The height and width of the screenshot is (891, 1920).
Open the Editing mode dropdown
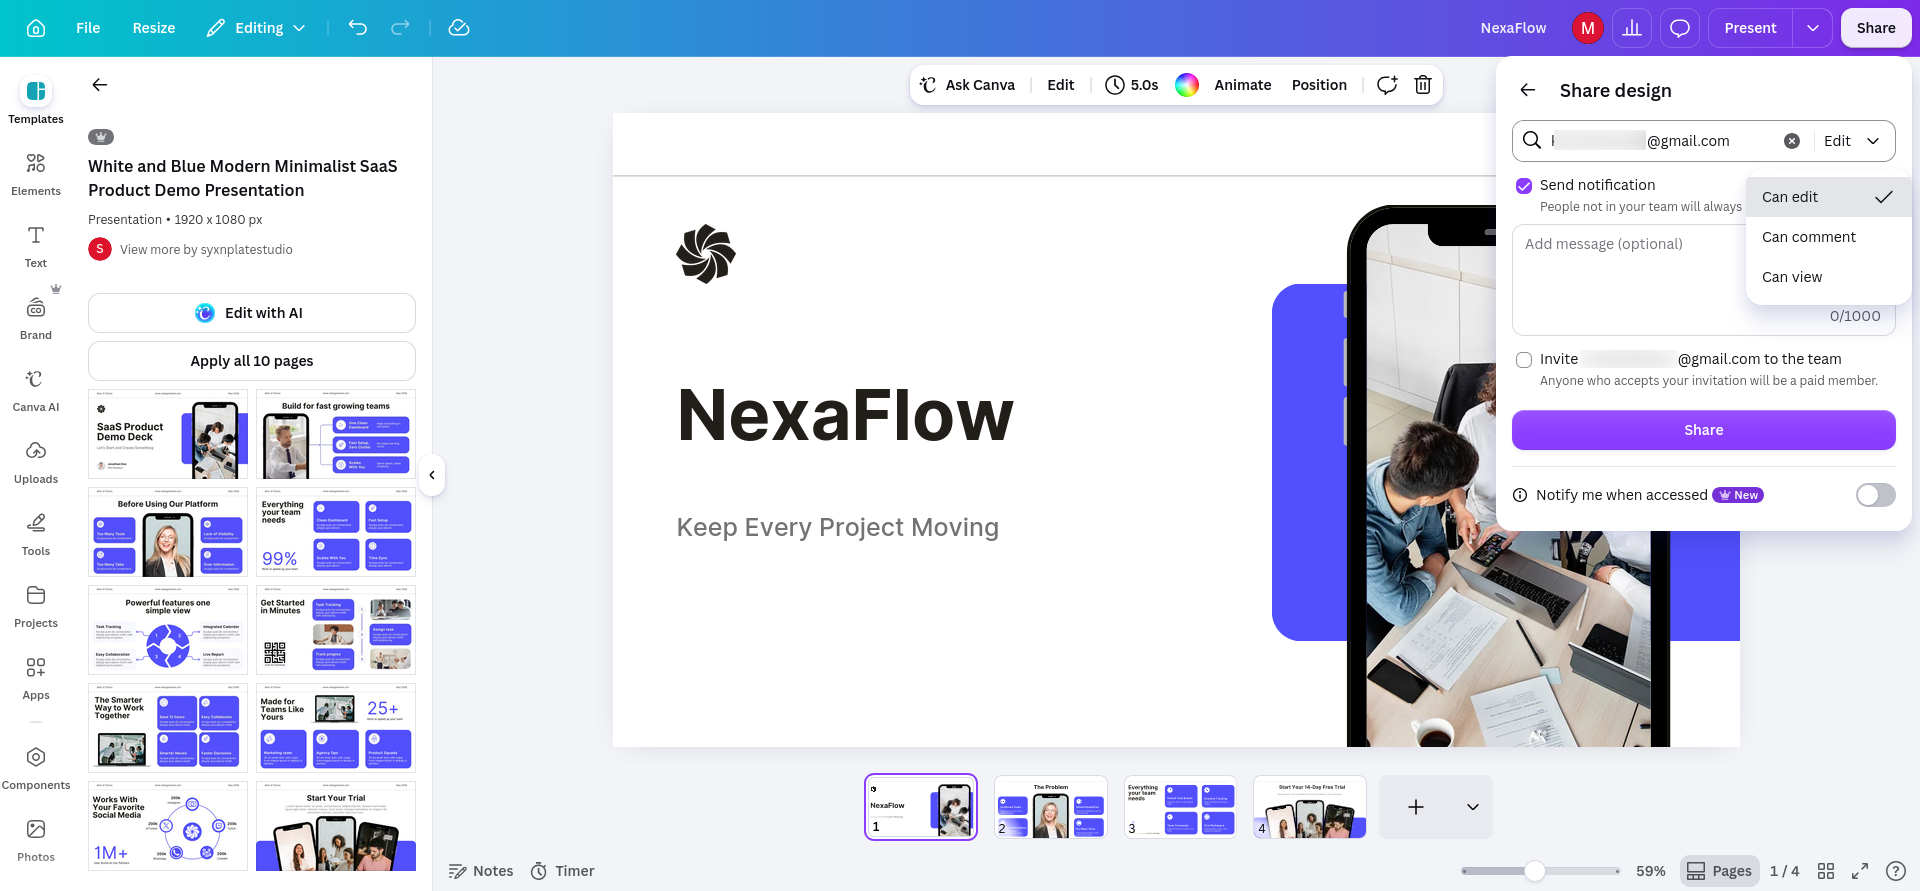click(x=256, y=28)
